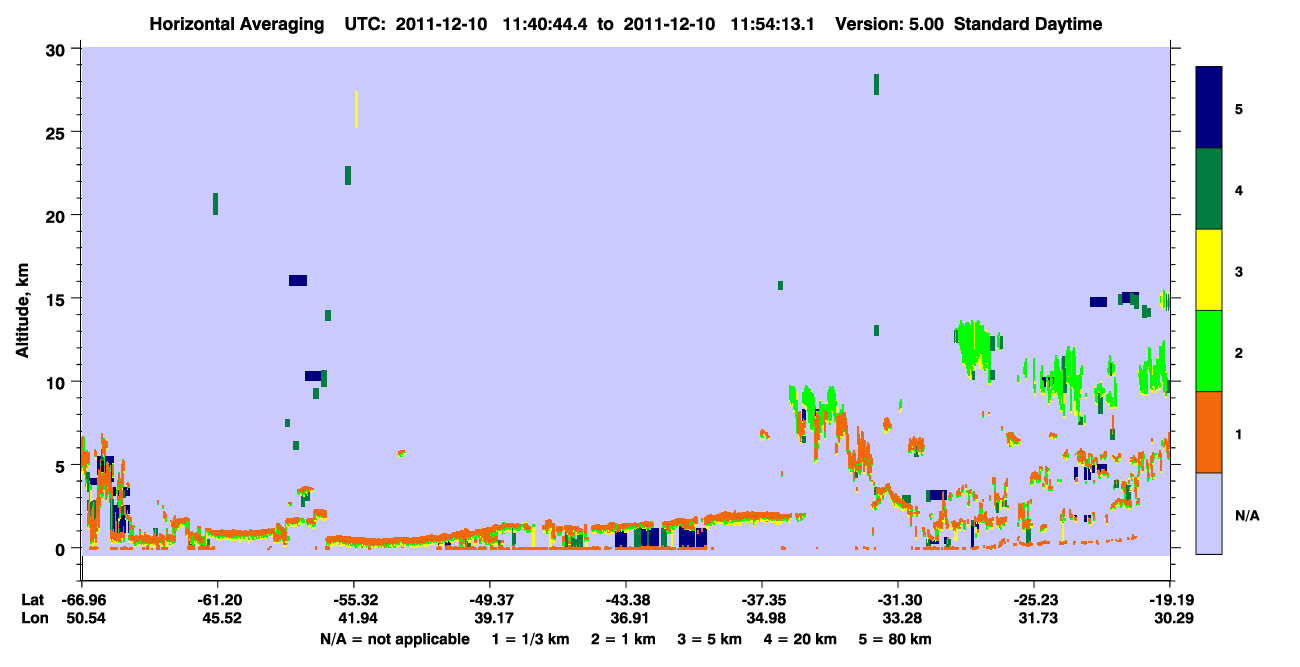
Task: Click latitude value -61.20
Action: pos(217,600)
